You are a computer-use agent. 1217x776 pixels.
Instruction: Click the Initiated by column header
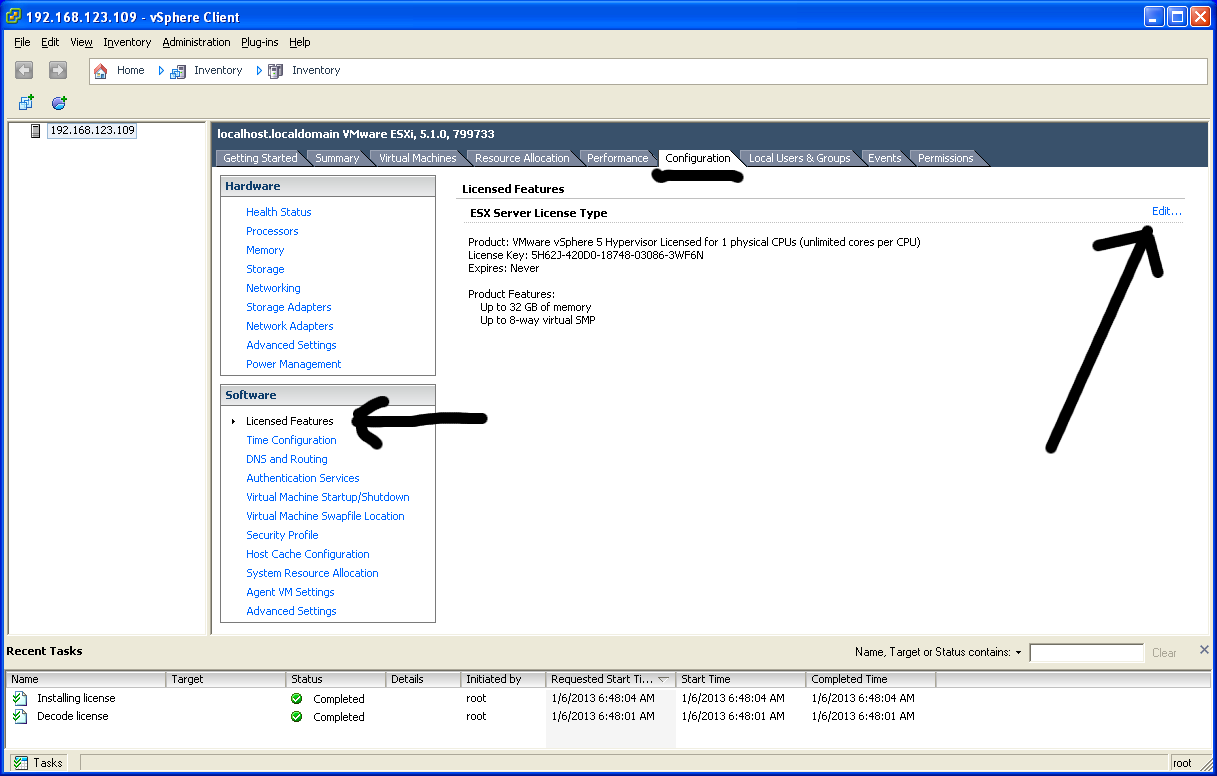[x=504, y=679]
